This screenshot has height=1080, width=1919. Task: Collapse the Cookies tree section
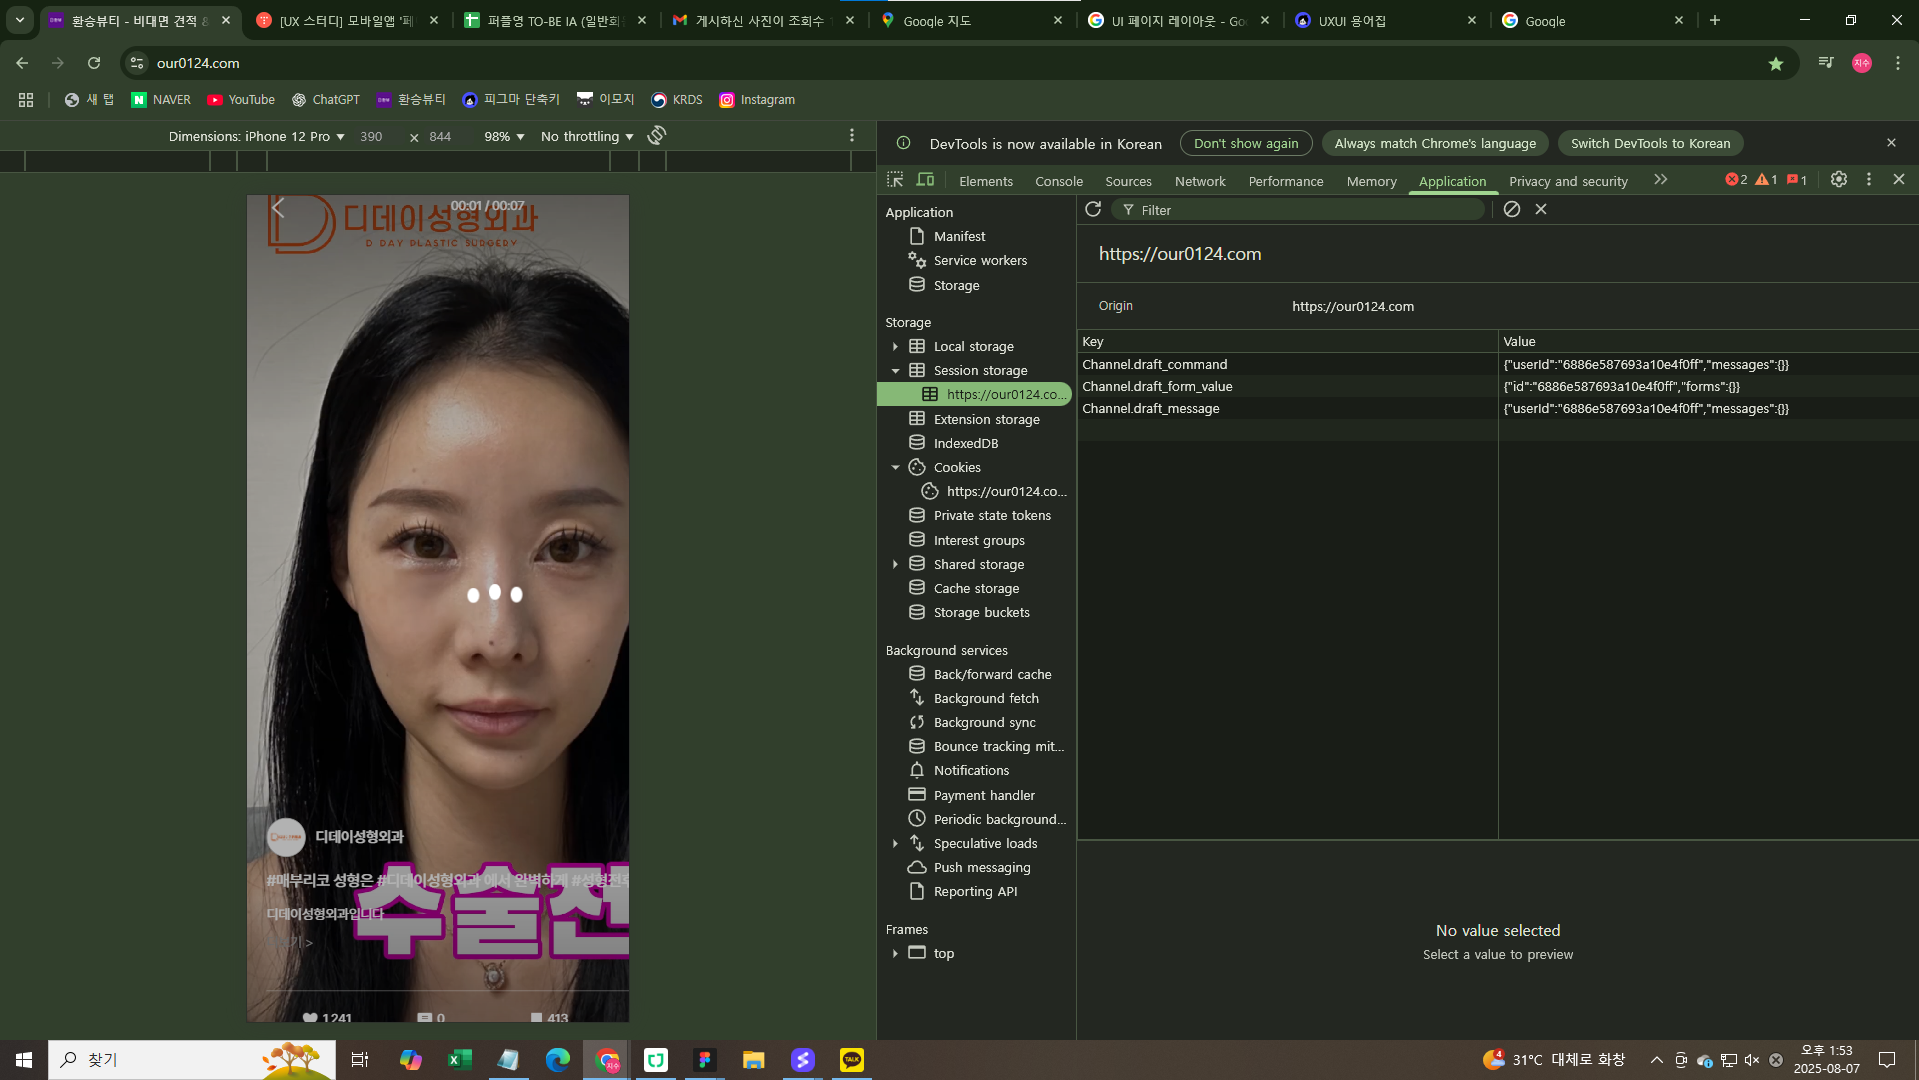(x=895, y=468)
